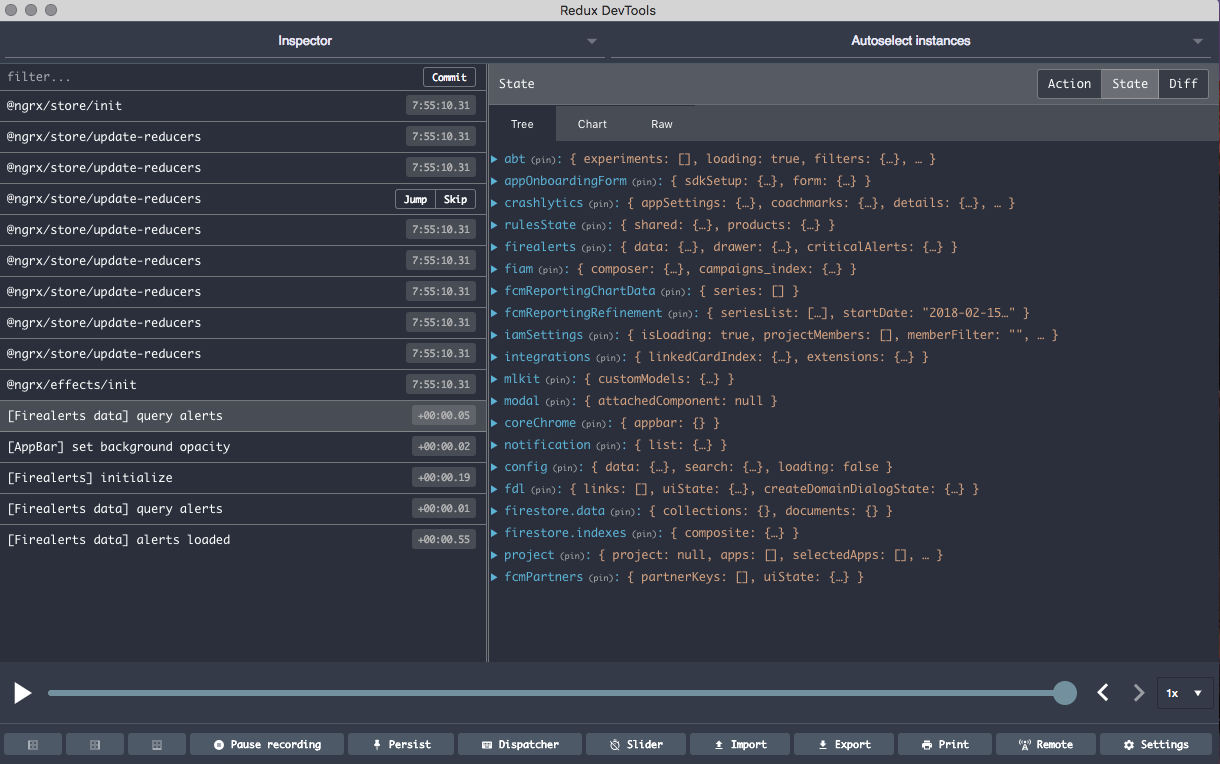This screenshot has height=764, width=1220.
Task: Expand the fiam state node
Action: click(495, 269)
